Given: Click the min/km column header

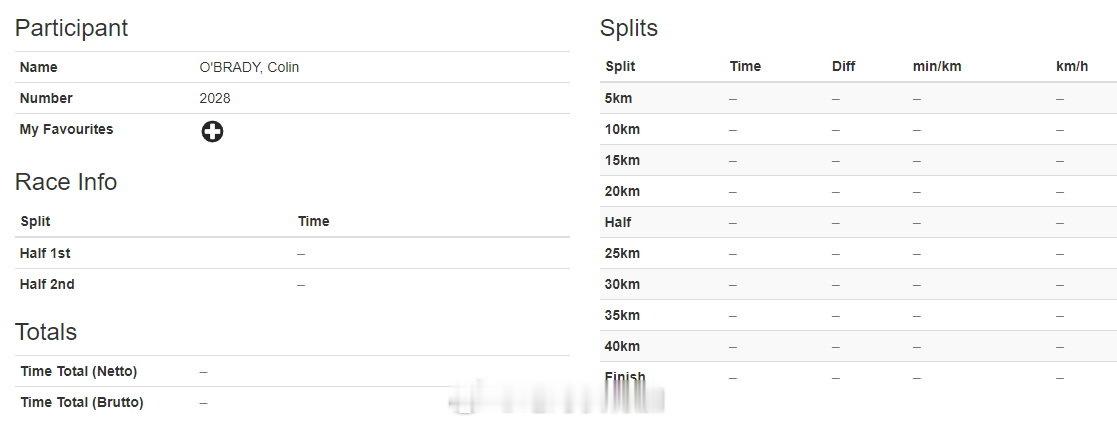Looking at the screenshot, I should click(937, 67).
